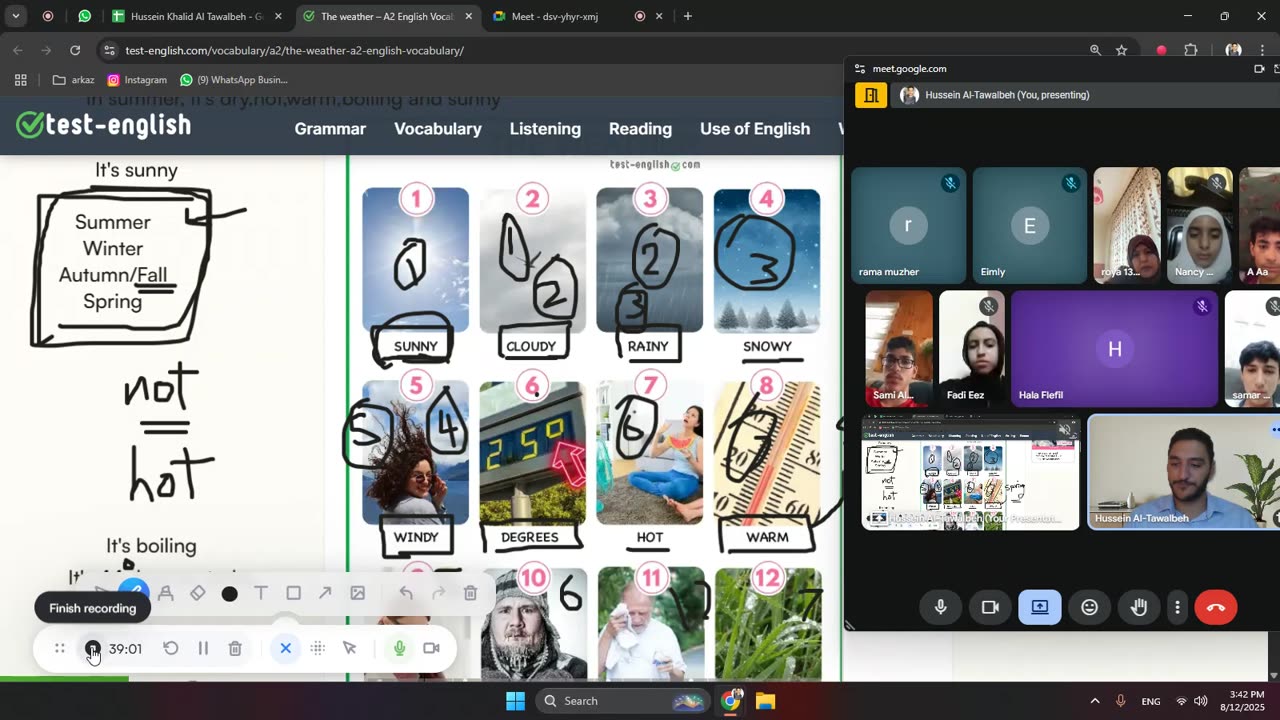Image resolution: width=1280 pixels, height=720 pixels.
Task: Open site info icon beside meet.google.com
Action: click(x=859, y=69)
